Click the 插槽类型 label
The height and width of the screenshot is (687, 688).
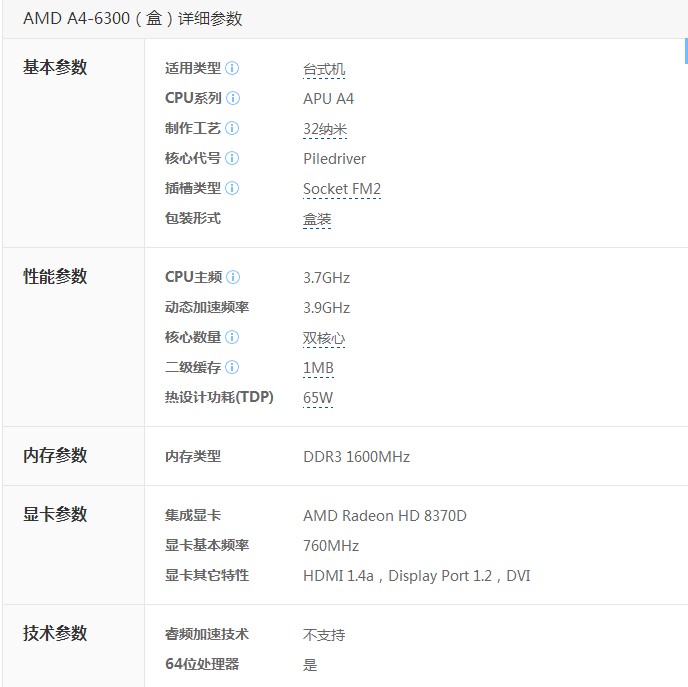tap(193, 188)
